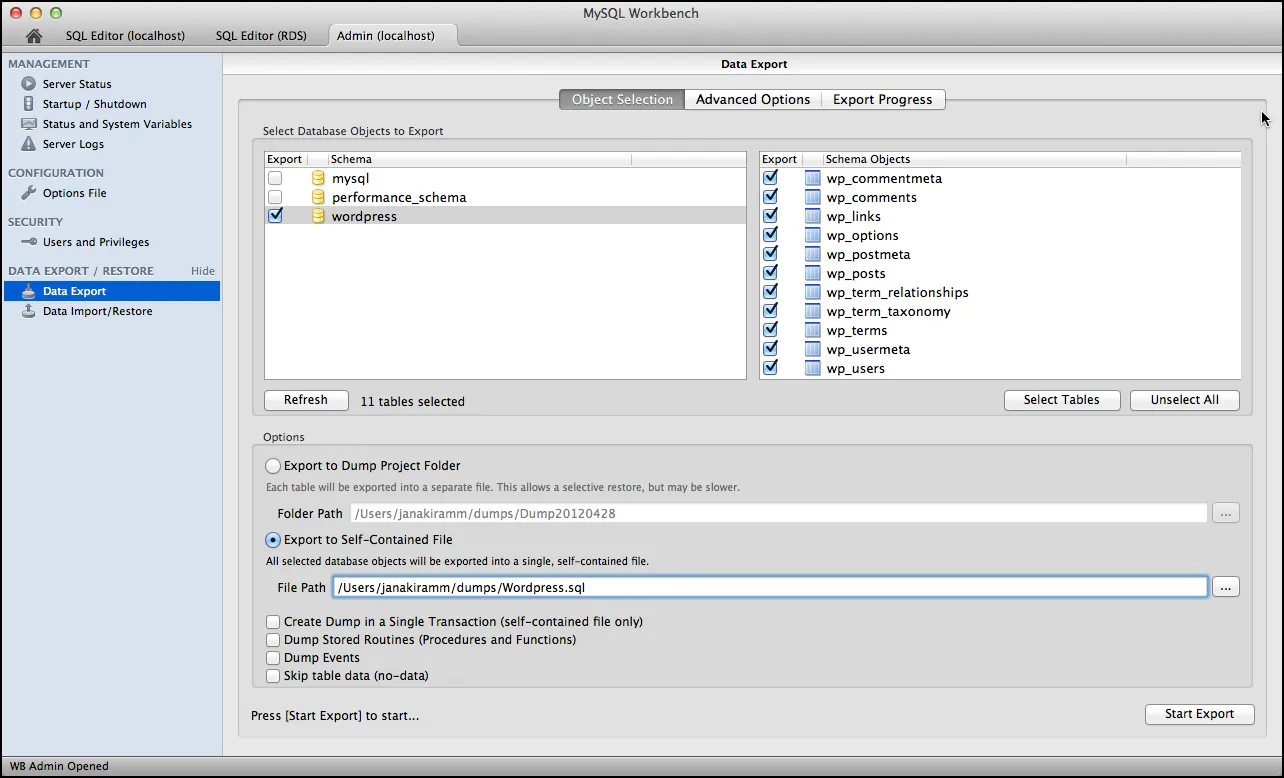Uncheck the wp_posts export checkbox

click(x=770, y=272)
